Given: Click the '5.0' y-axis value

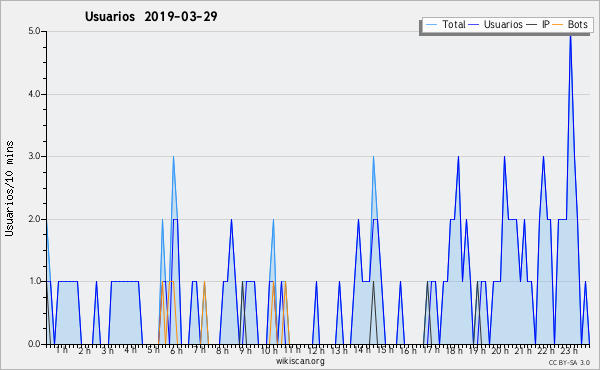Looking at the screenshot, I should 34,31.
